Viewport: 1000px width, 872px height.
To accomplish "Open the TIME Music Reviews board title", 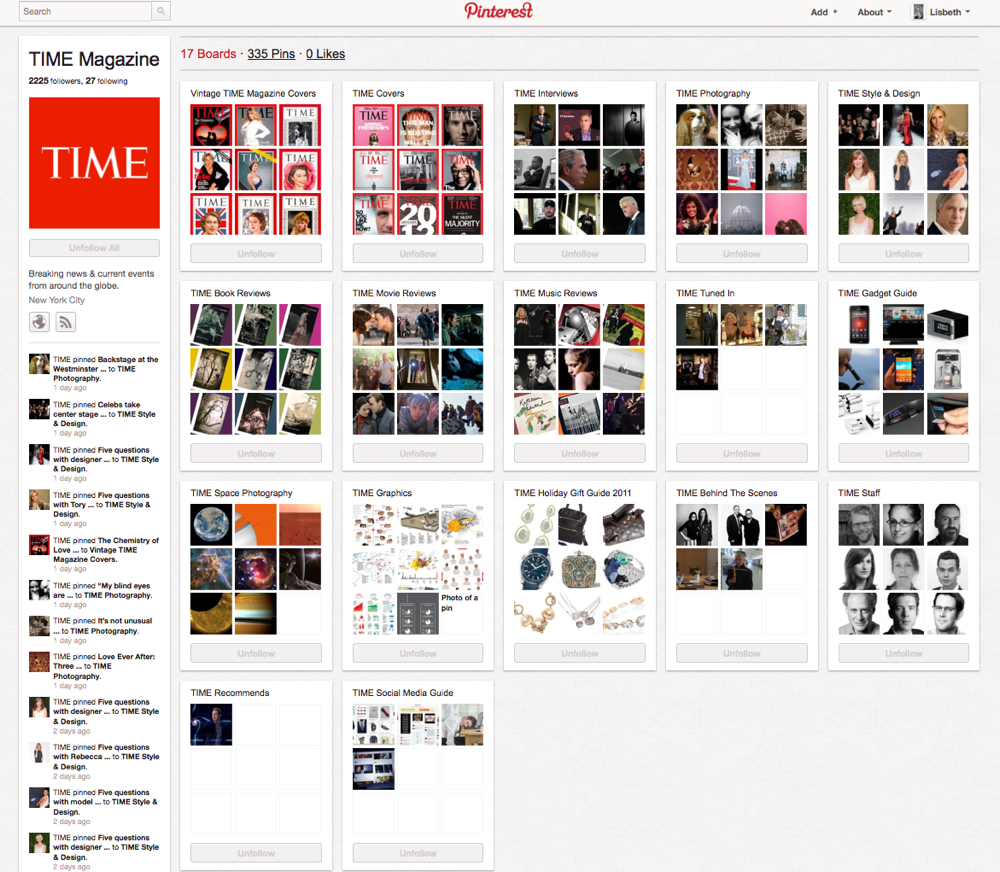I will tap(555, 293).
